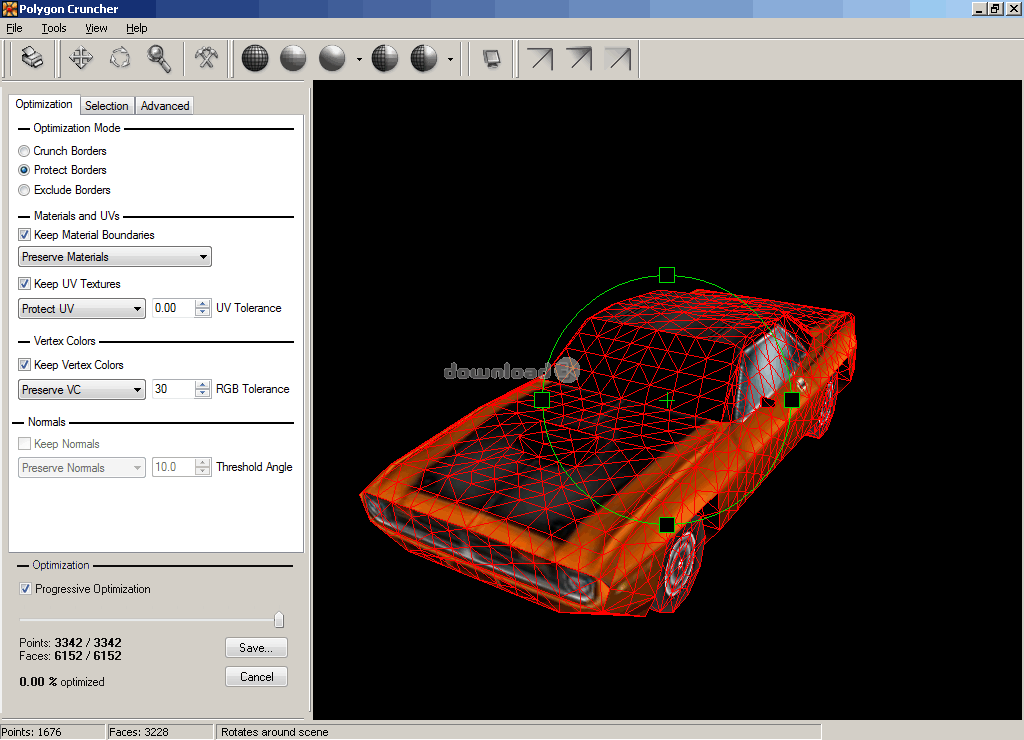Open the Protect UV dropdown
The height and width of the screenshot is (740, 1024).
[x=82, y=308]
